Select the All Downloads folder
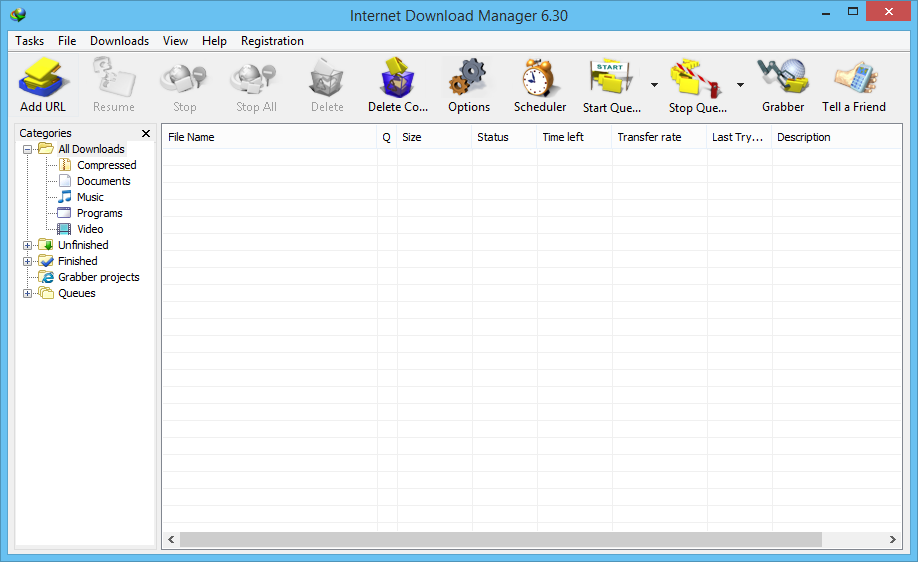918x562 pixels. (91, 149)
